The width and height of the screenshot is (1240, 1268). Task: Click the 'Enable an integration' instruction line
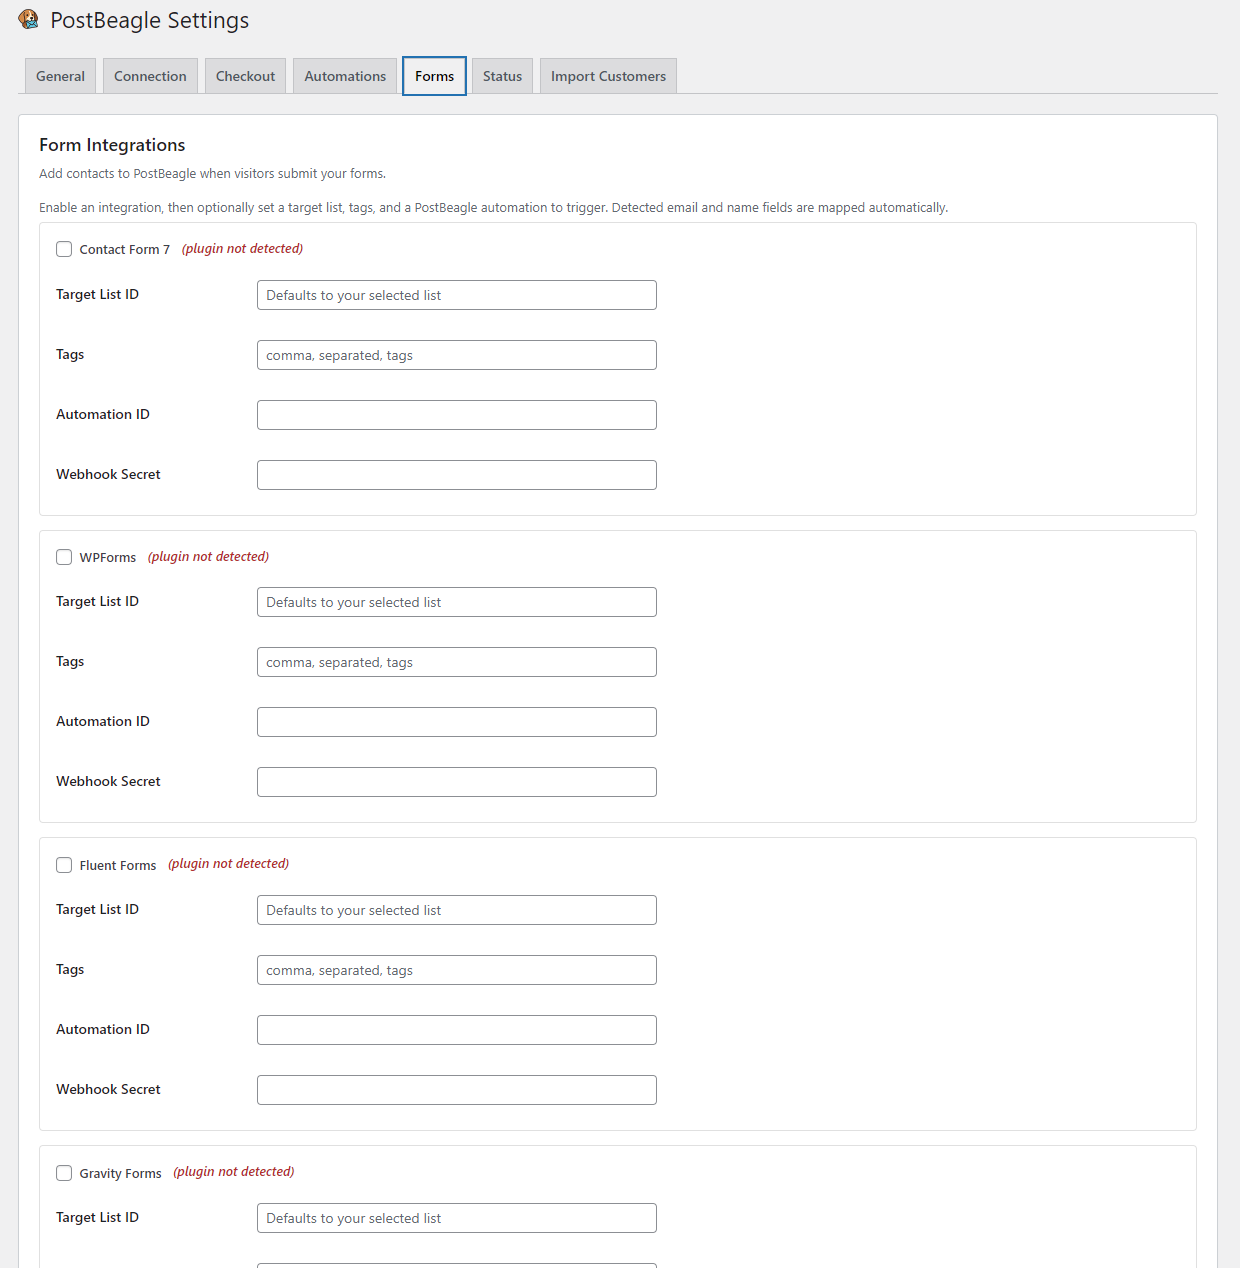coord(494,208)
